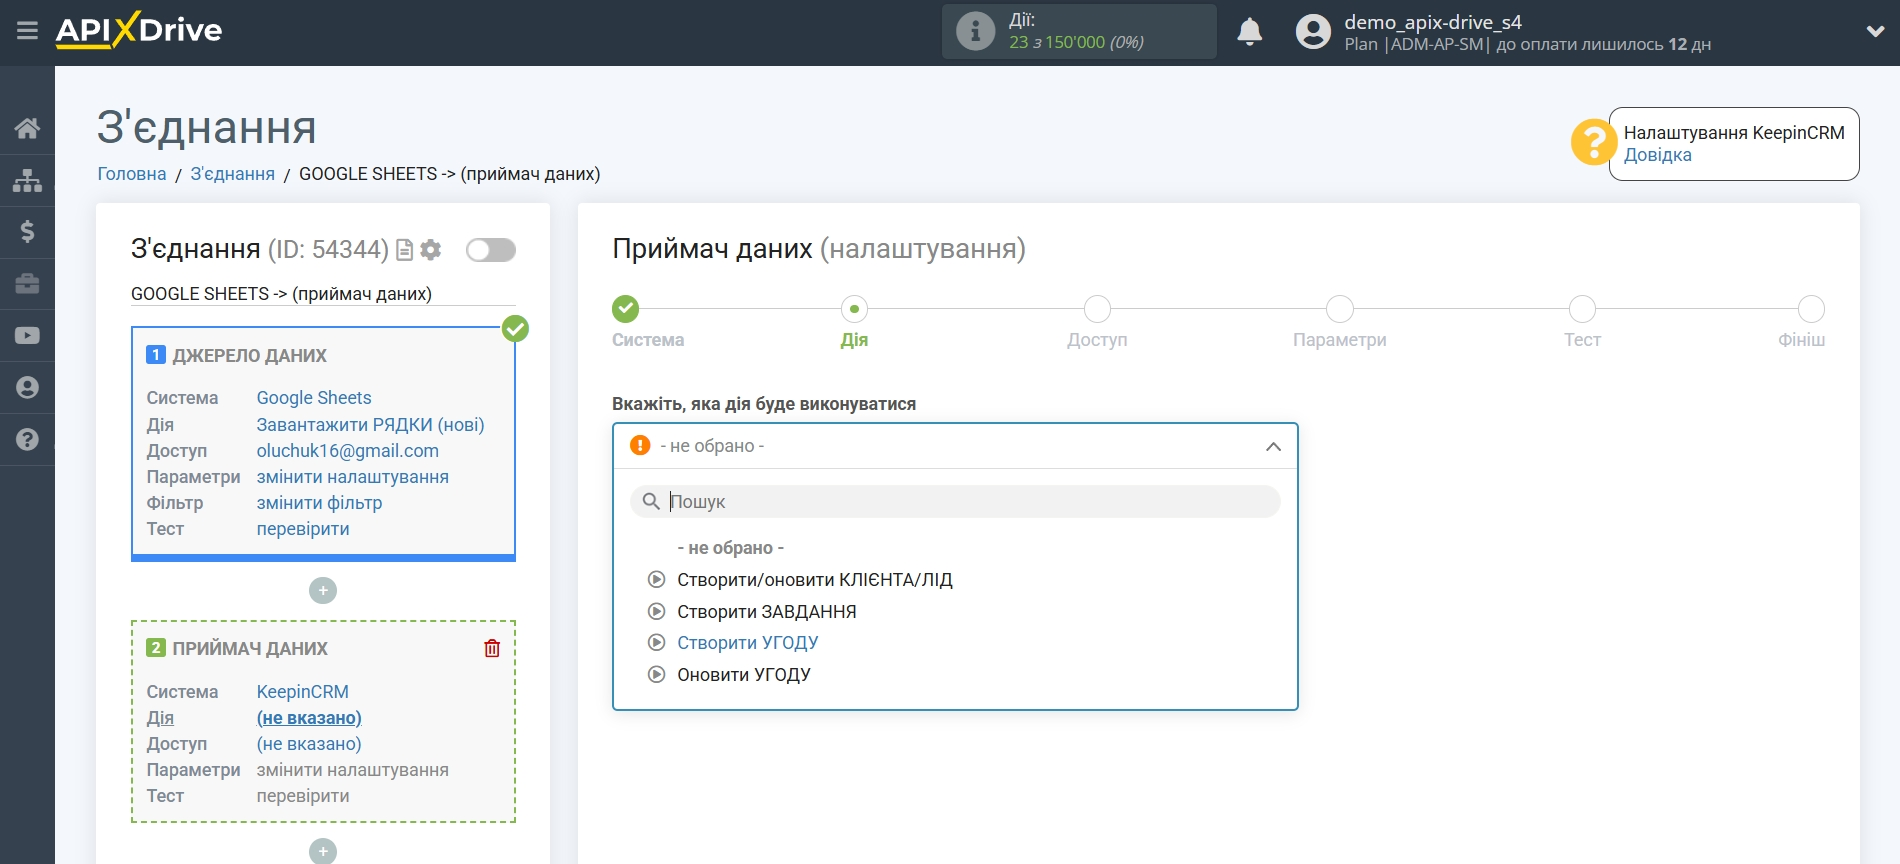Click the bold (не вказано) action link
This screenshot has width=1900, height=864.
point(309,718)
